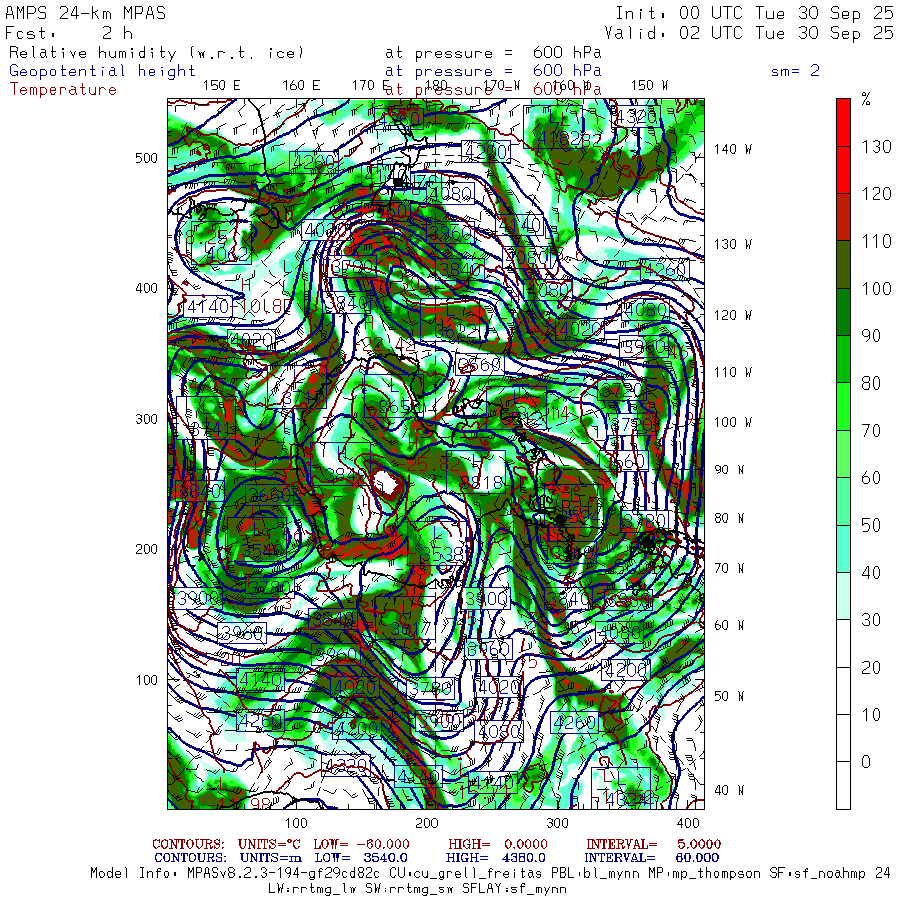Image resolution: width=900 pixels, height=900 pixels.
Task: Click the "%" unit label above the colorbar
Action: click(x=866, y=99)
